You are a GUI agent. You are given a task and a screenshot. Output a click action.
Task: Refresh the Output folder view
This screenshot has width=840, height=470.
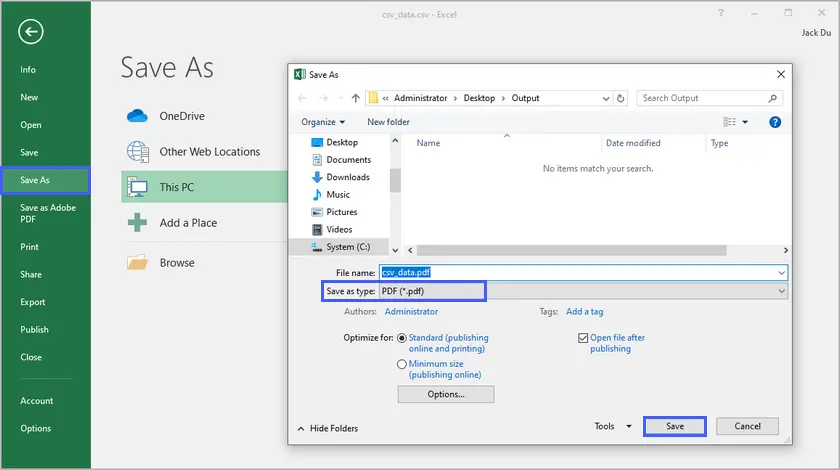point(620,98)
